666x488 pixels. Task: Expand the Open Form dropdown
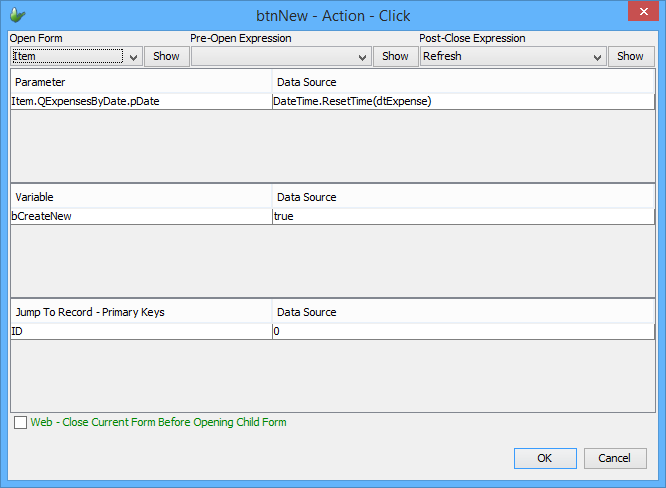[134, 57]
